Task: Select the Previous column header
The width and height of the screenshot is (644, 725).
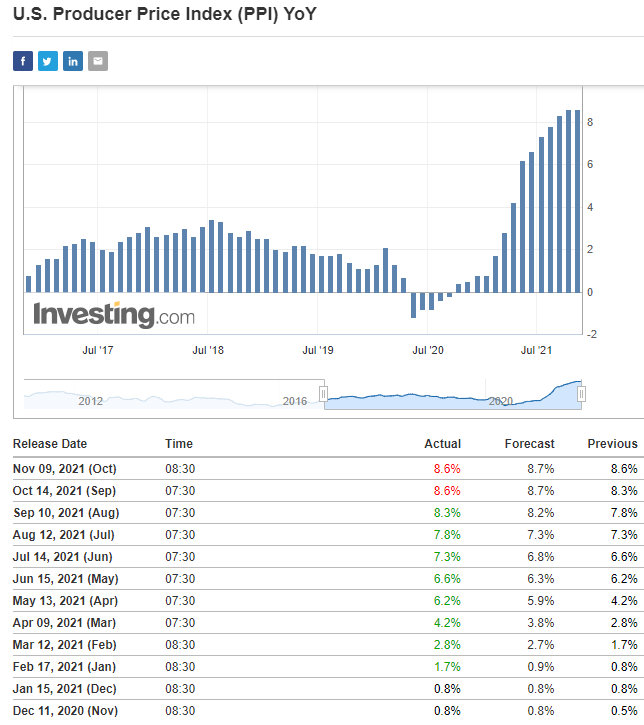Action: (613, 444)
